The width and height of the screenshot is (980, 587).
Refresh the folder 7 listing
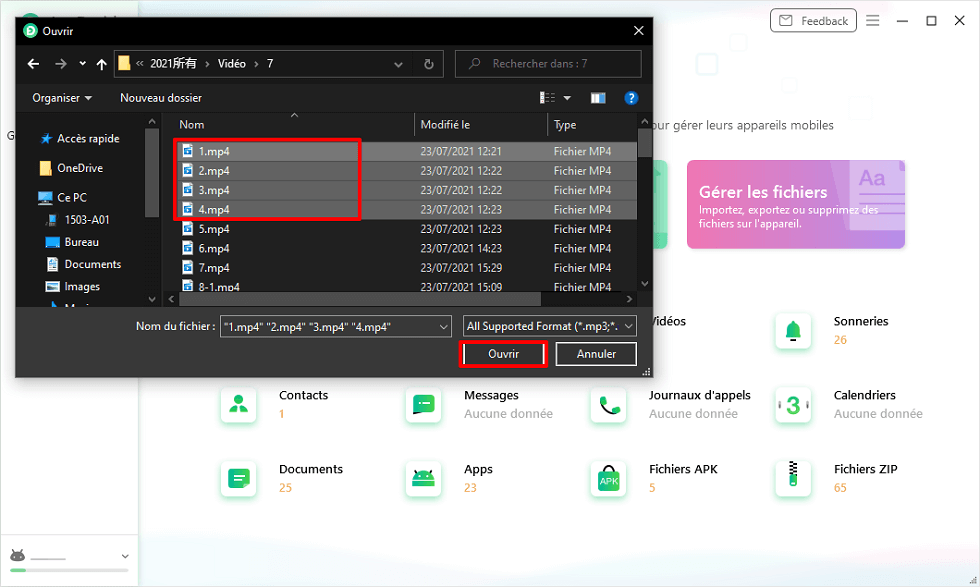pyautogui.click(x=429, y=64)
